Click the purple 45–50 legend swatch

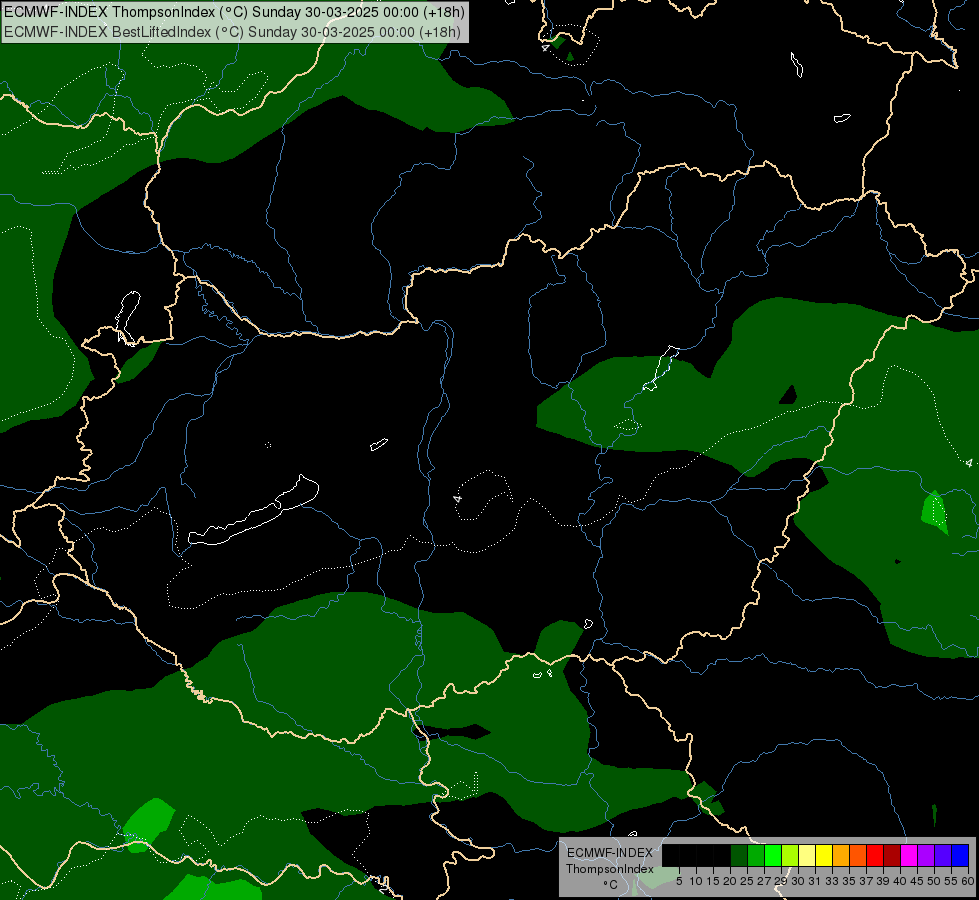(926, 855)
